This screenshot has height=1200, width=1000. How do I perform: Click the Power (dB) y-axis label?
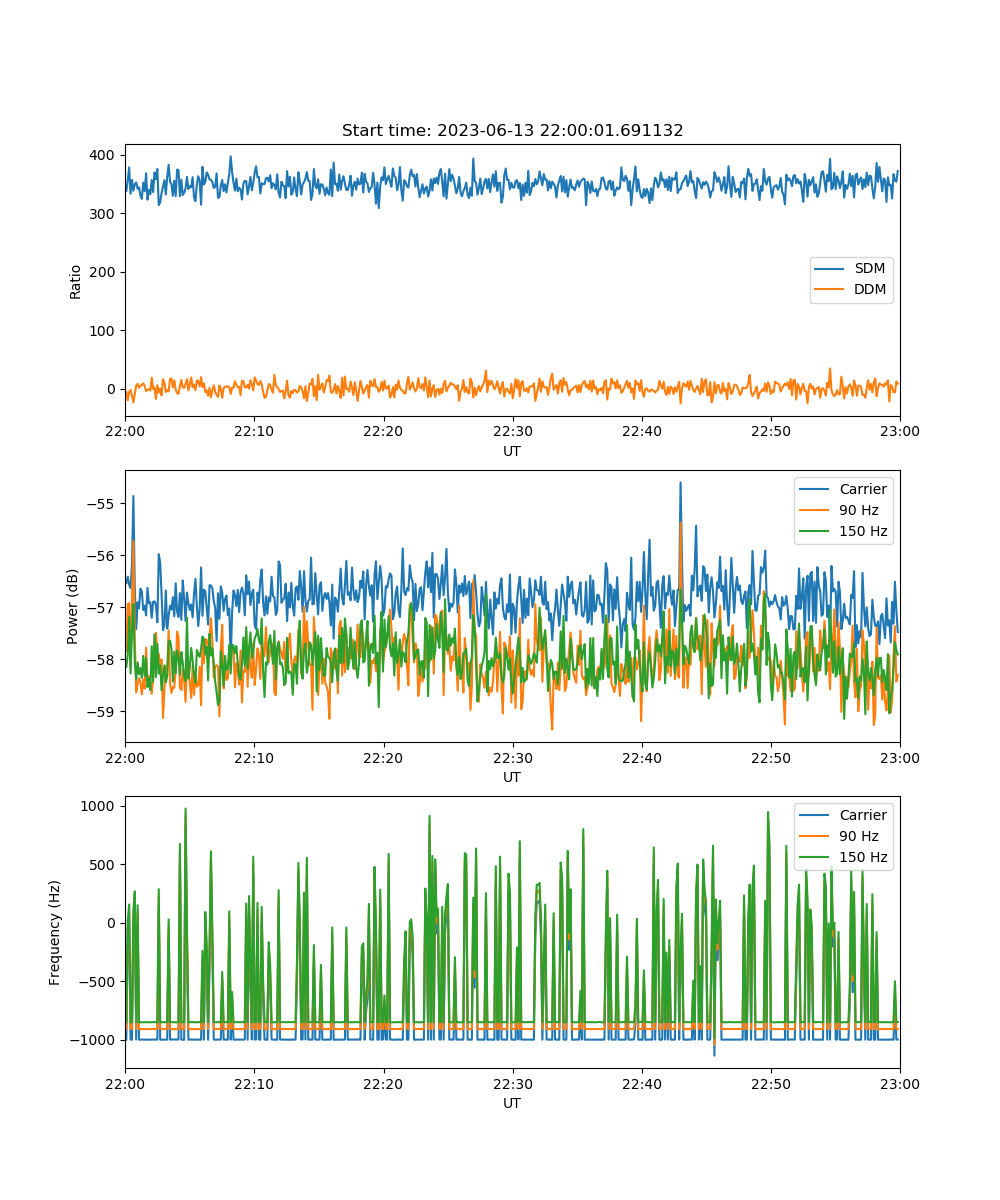(73, 606)
